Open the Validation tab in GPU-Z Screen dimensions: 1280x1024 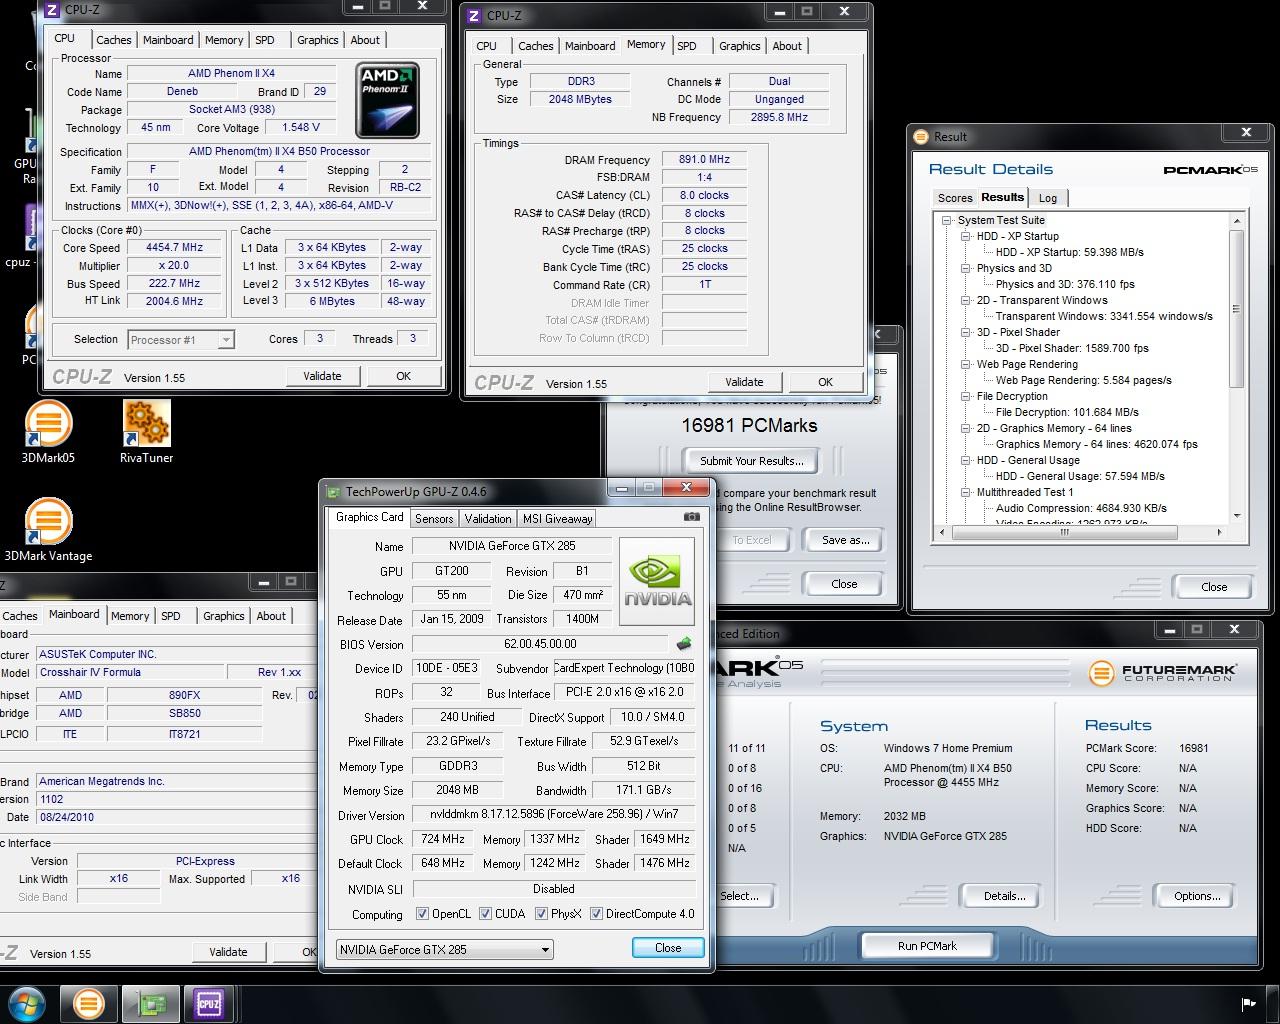(488, 518)
